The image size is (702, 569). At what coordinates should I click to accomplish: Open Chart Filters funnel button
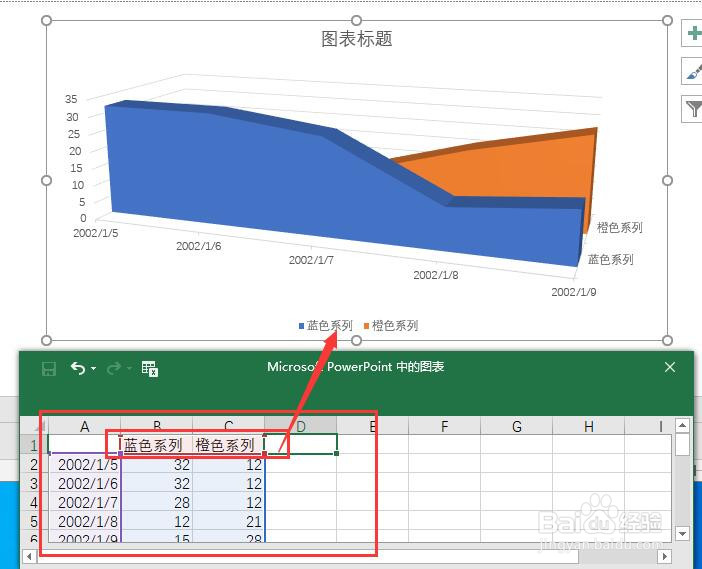pos(693,108)
